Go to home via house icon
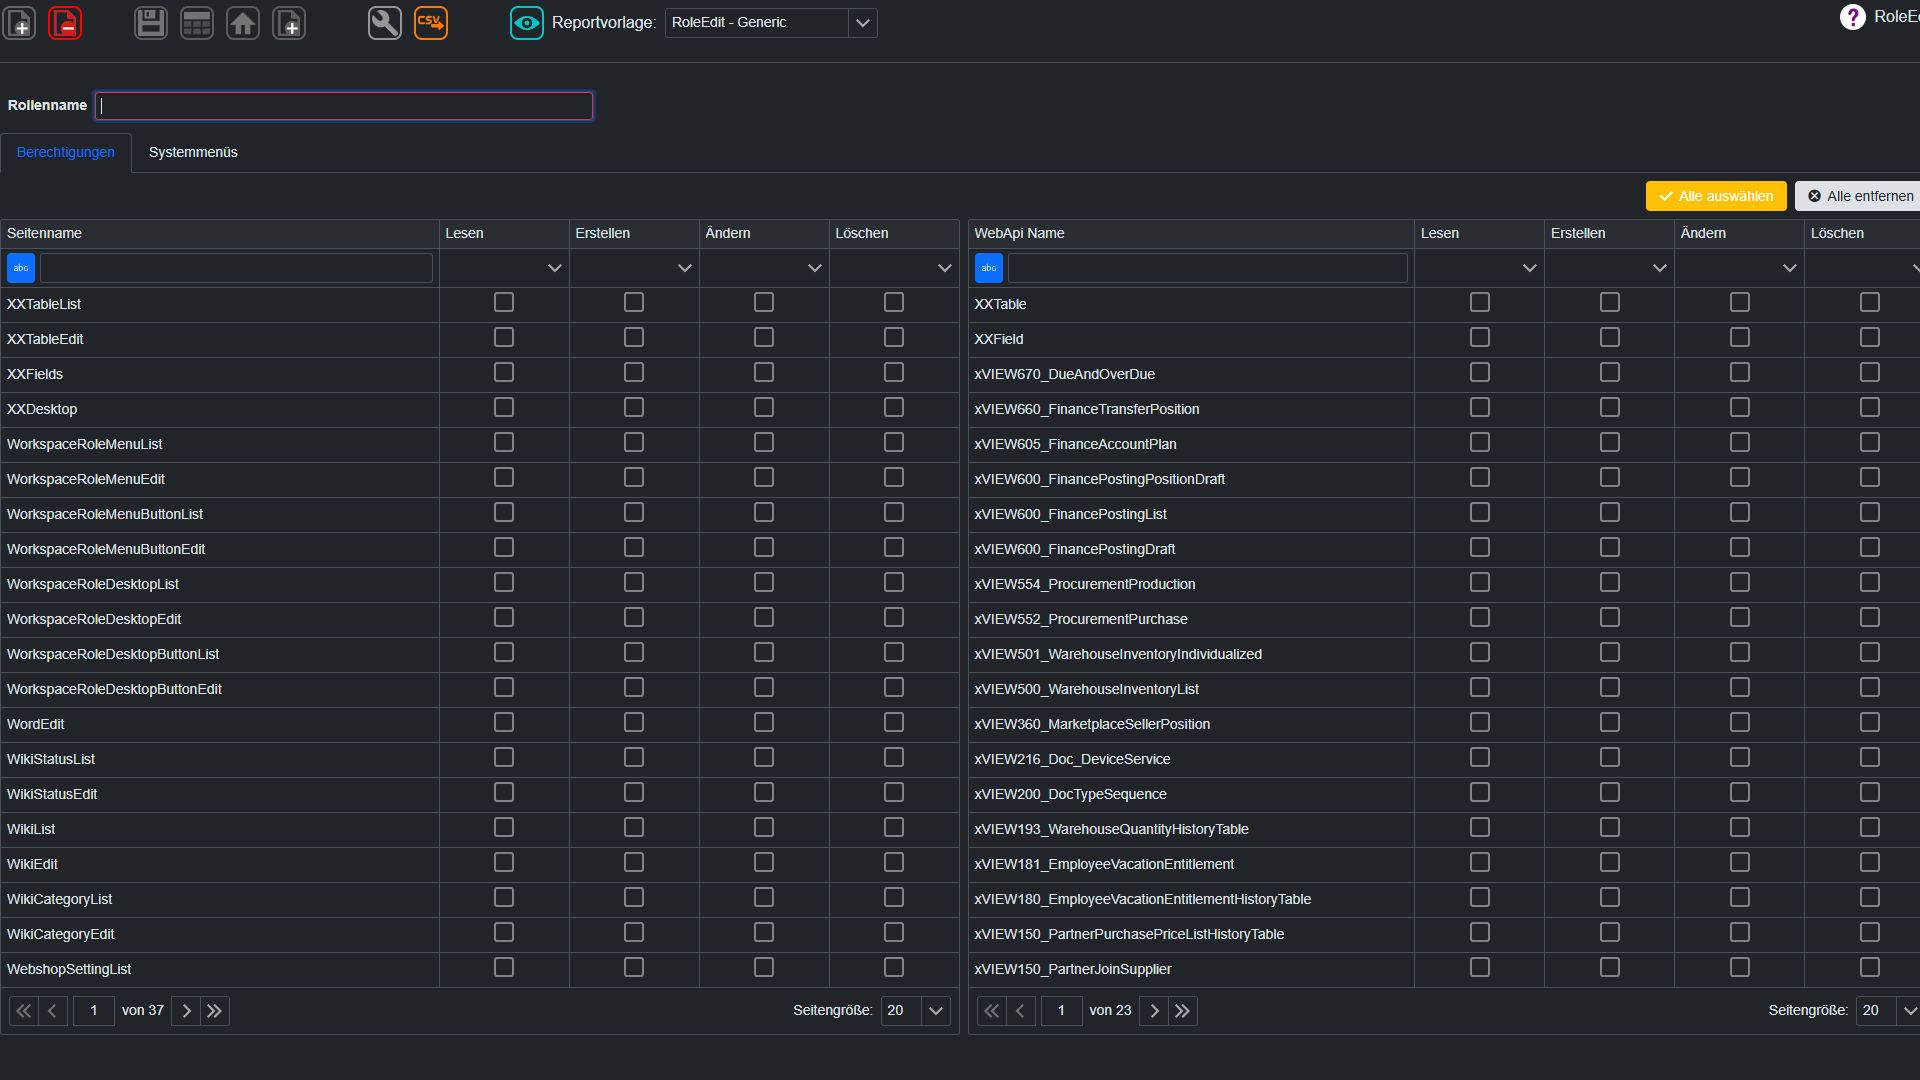Image resolution: width=1920 pixels, height=1080 pixels. [243, 22]
